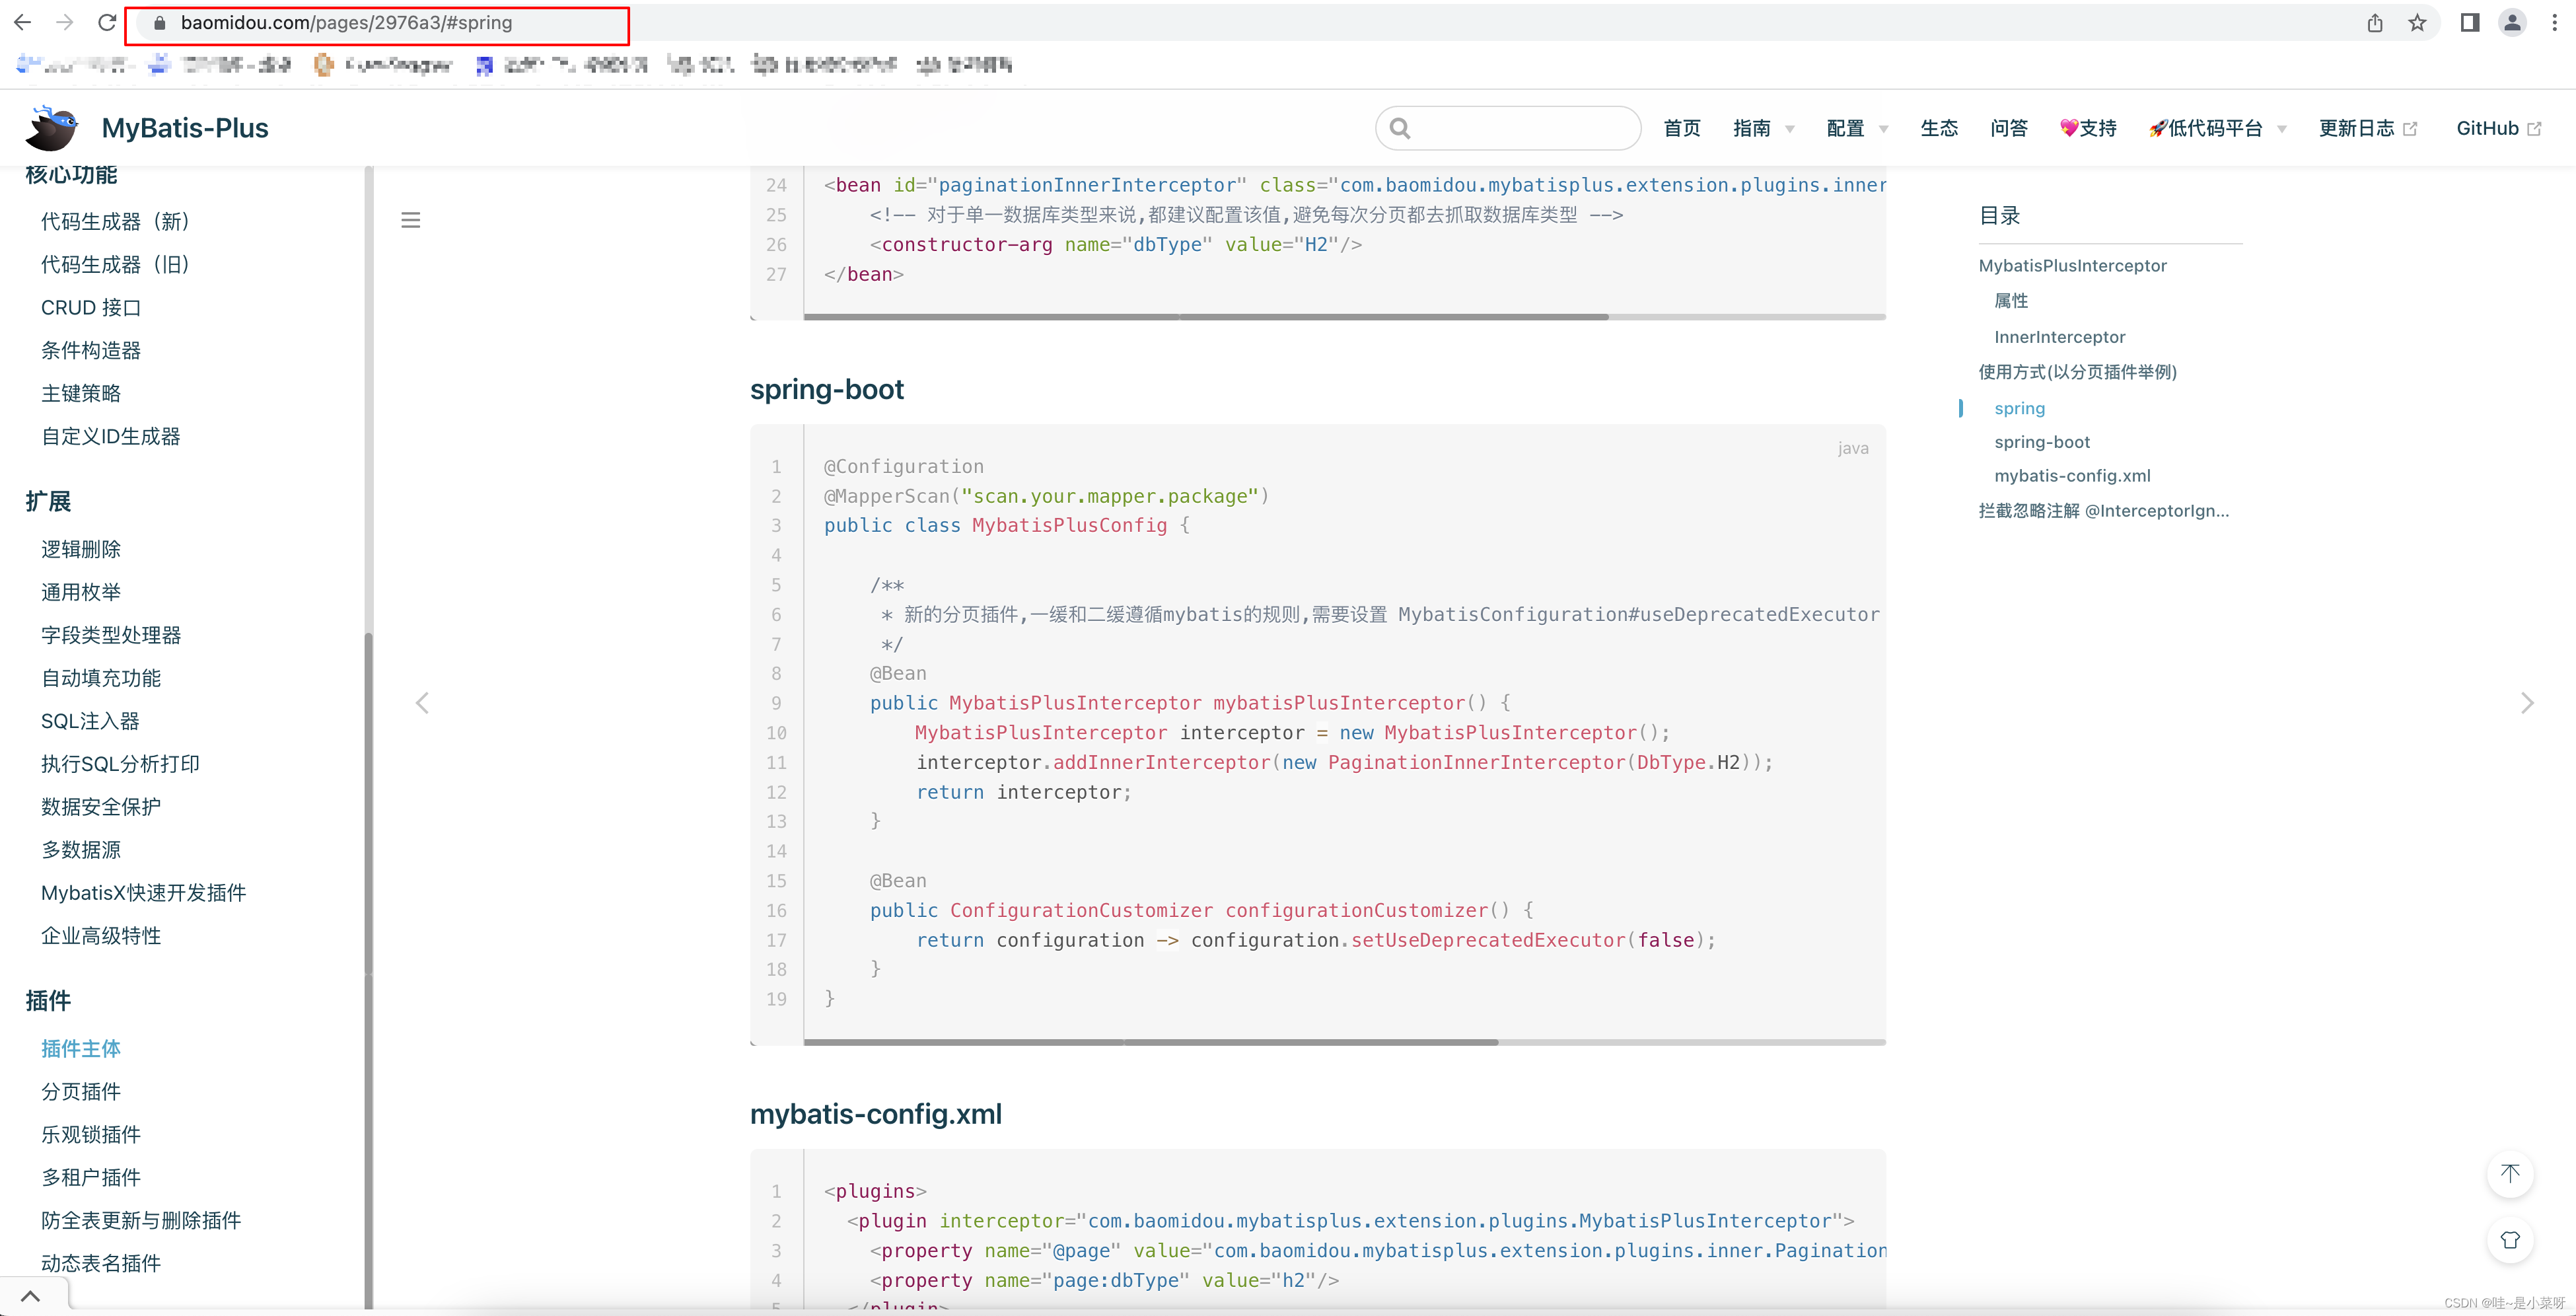The height and width of the screenshot is (1316, 2576).
Task: Click the MyBatis-Plus bird logo
Action: pyautogui.click(x=52, y=128)
